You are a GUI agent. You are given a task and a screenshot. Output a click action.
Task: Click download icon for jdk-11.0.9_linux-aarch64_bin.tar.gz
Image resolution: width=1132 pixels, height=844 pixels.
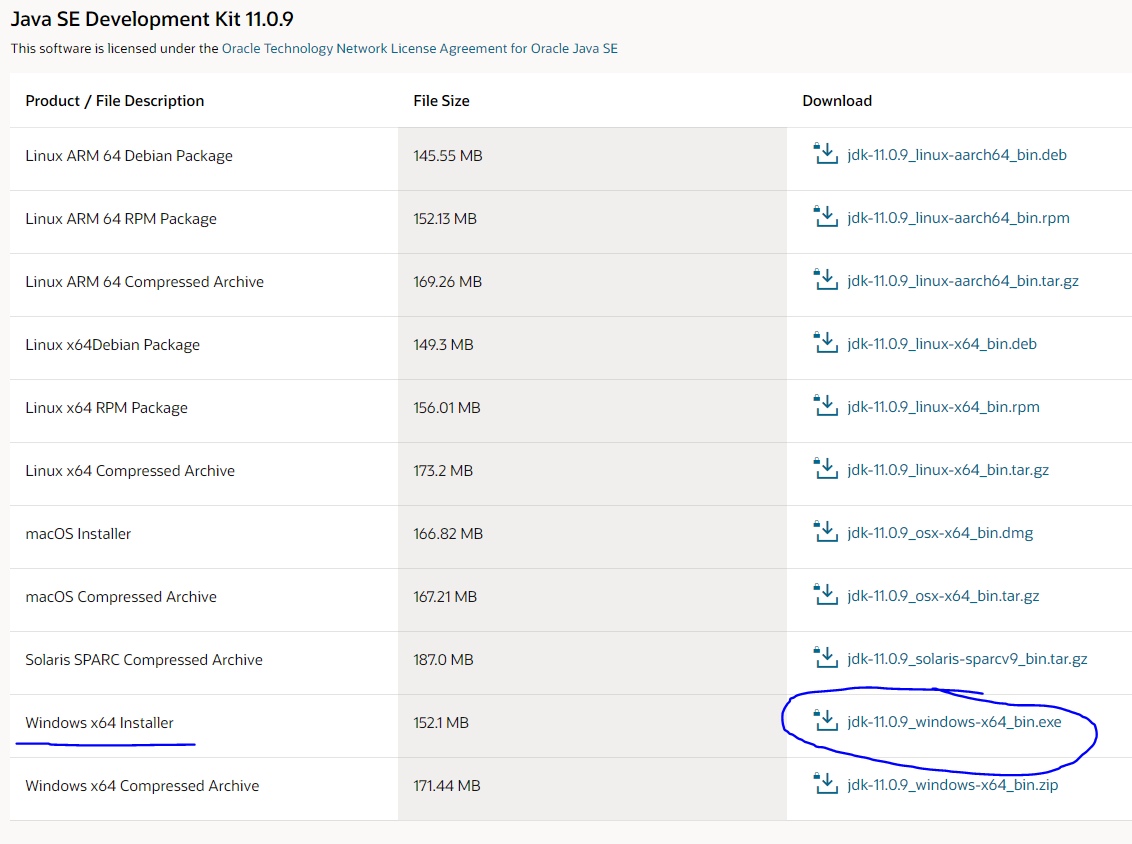tap(825, 279)
